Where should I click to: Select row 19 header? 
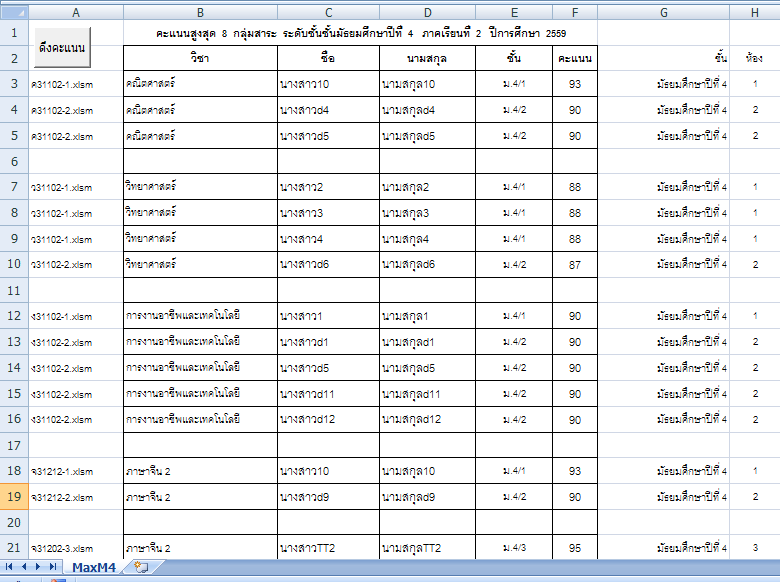pyautogui.click(x=14, y=496)
